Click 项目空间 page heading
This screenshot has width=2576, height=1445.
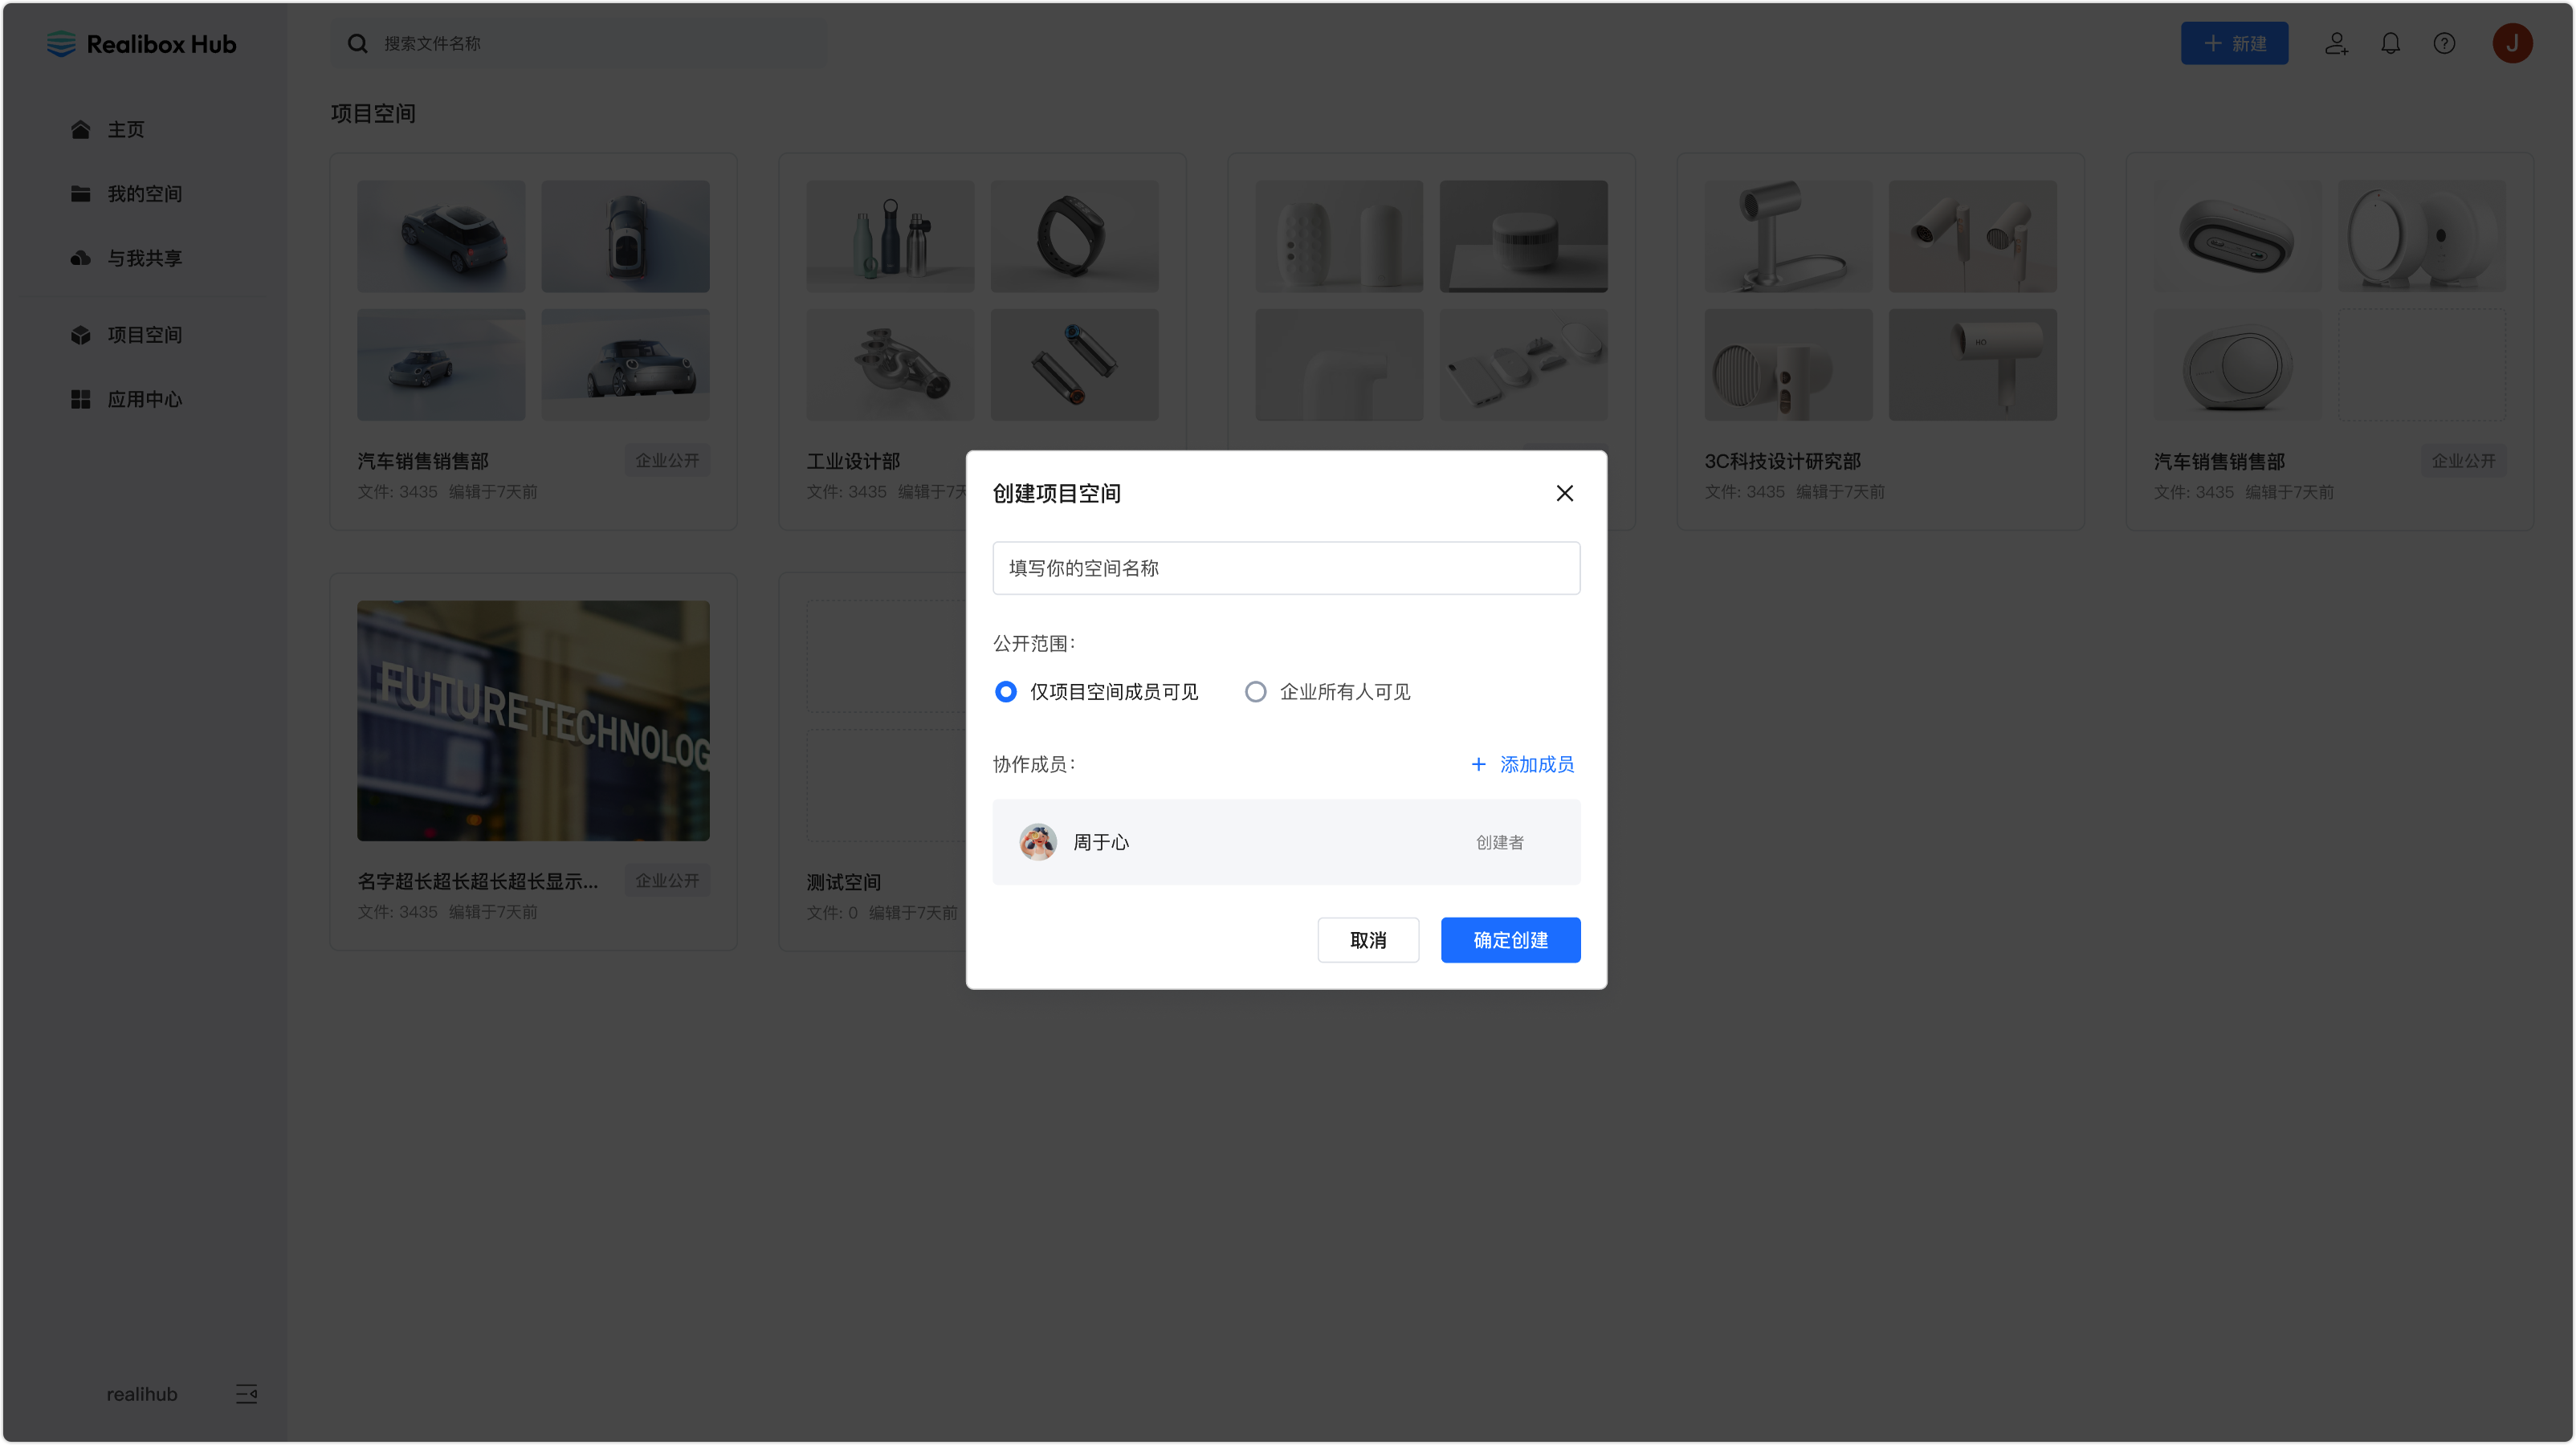(x=373, y=113)
